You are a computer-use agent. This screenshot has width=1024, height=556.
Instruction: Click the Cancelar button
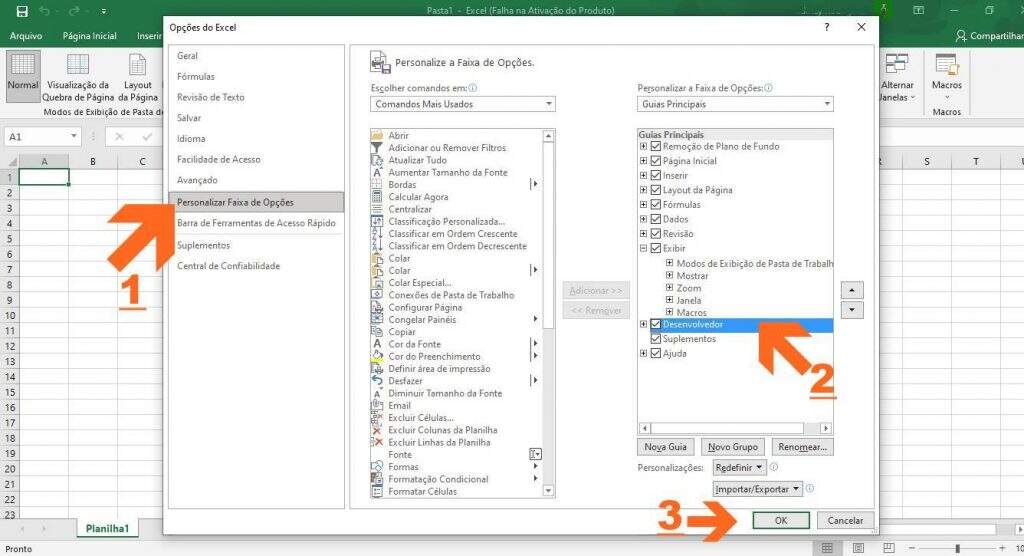(x=845, y=521)
